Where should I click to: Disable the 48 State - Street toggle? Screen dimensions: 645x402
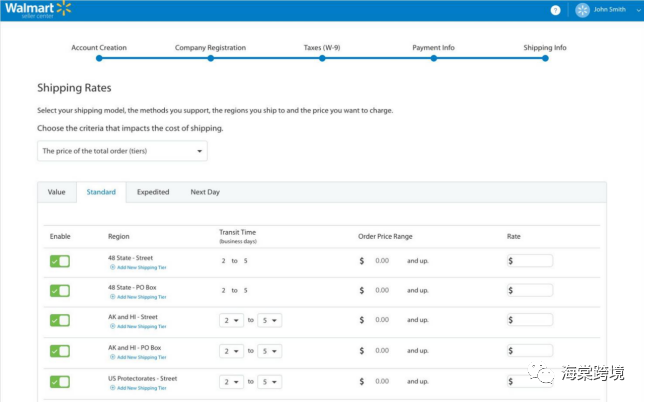[60, 261]
